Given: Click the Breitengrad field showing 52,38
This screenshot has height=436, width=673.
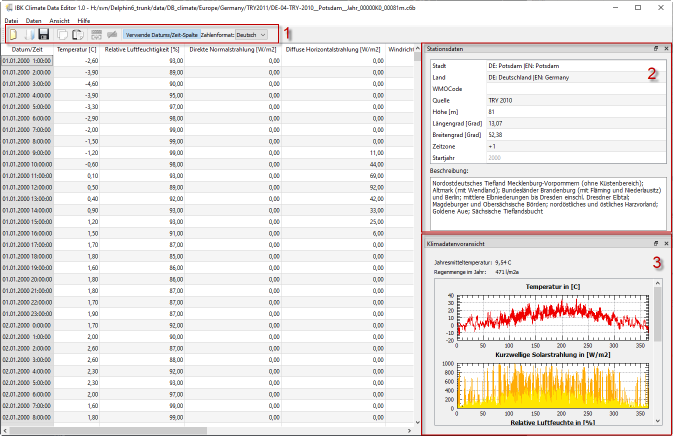Looking at the screenshot, I should 576,135.
